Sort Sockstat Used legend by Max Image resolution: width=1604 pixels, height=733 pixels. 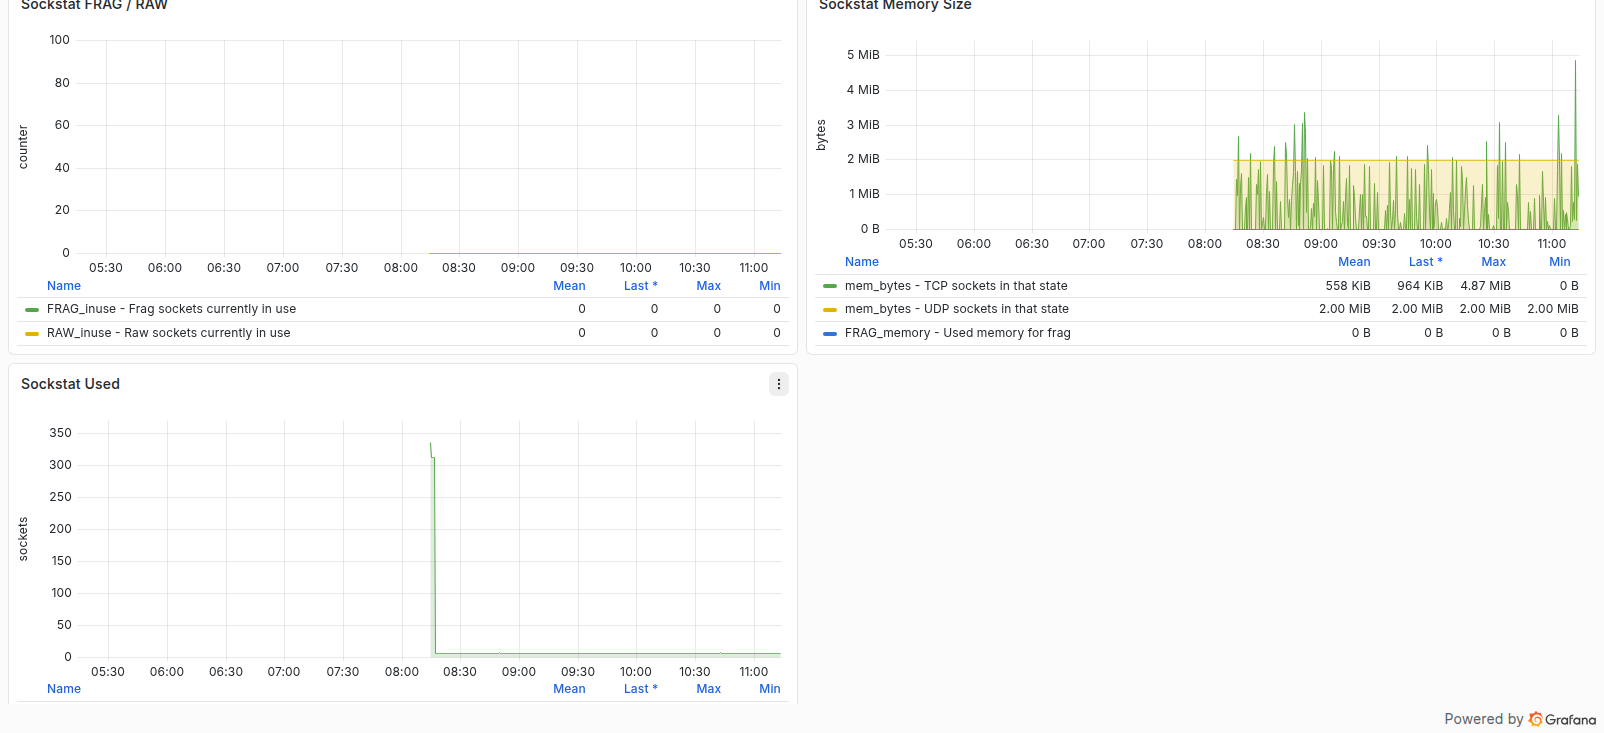709,689
